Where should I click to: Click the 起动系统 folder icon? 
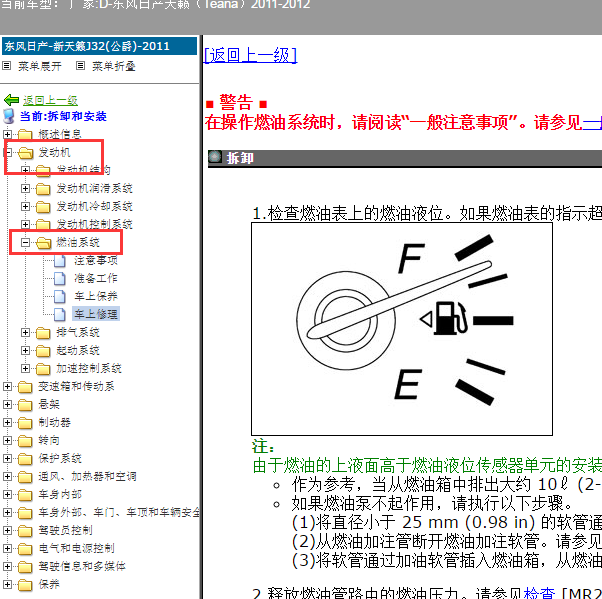pos(43,351)
